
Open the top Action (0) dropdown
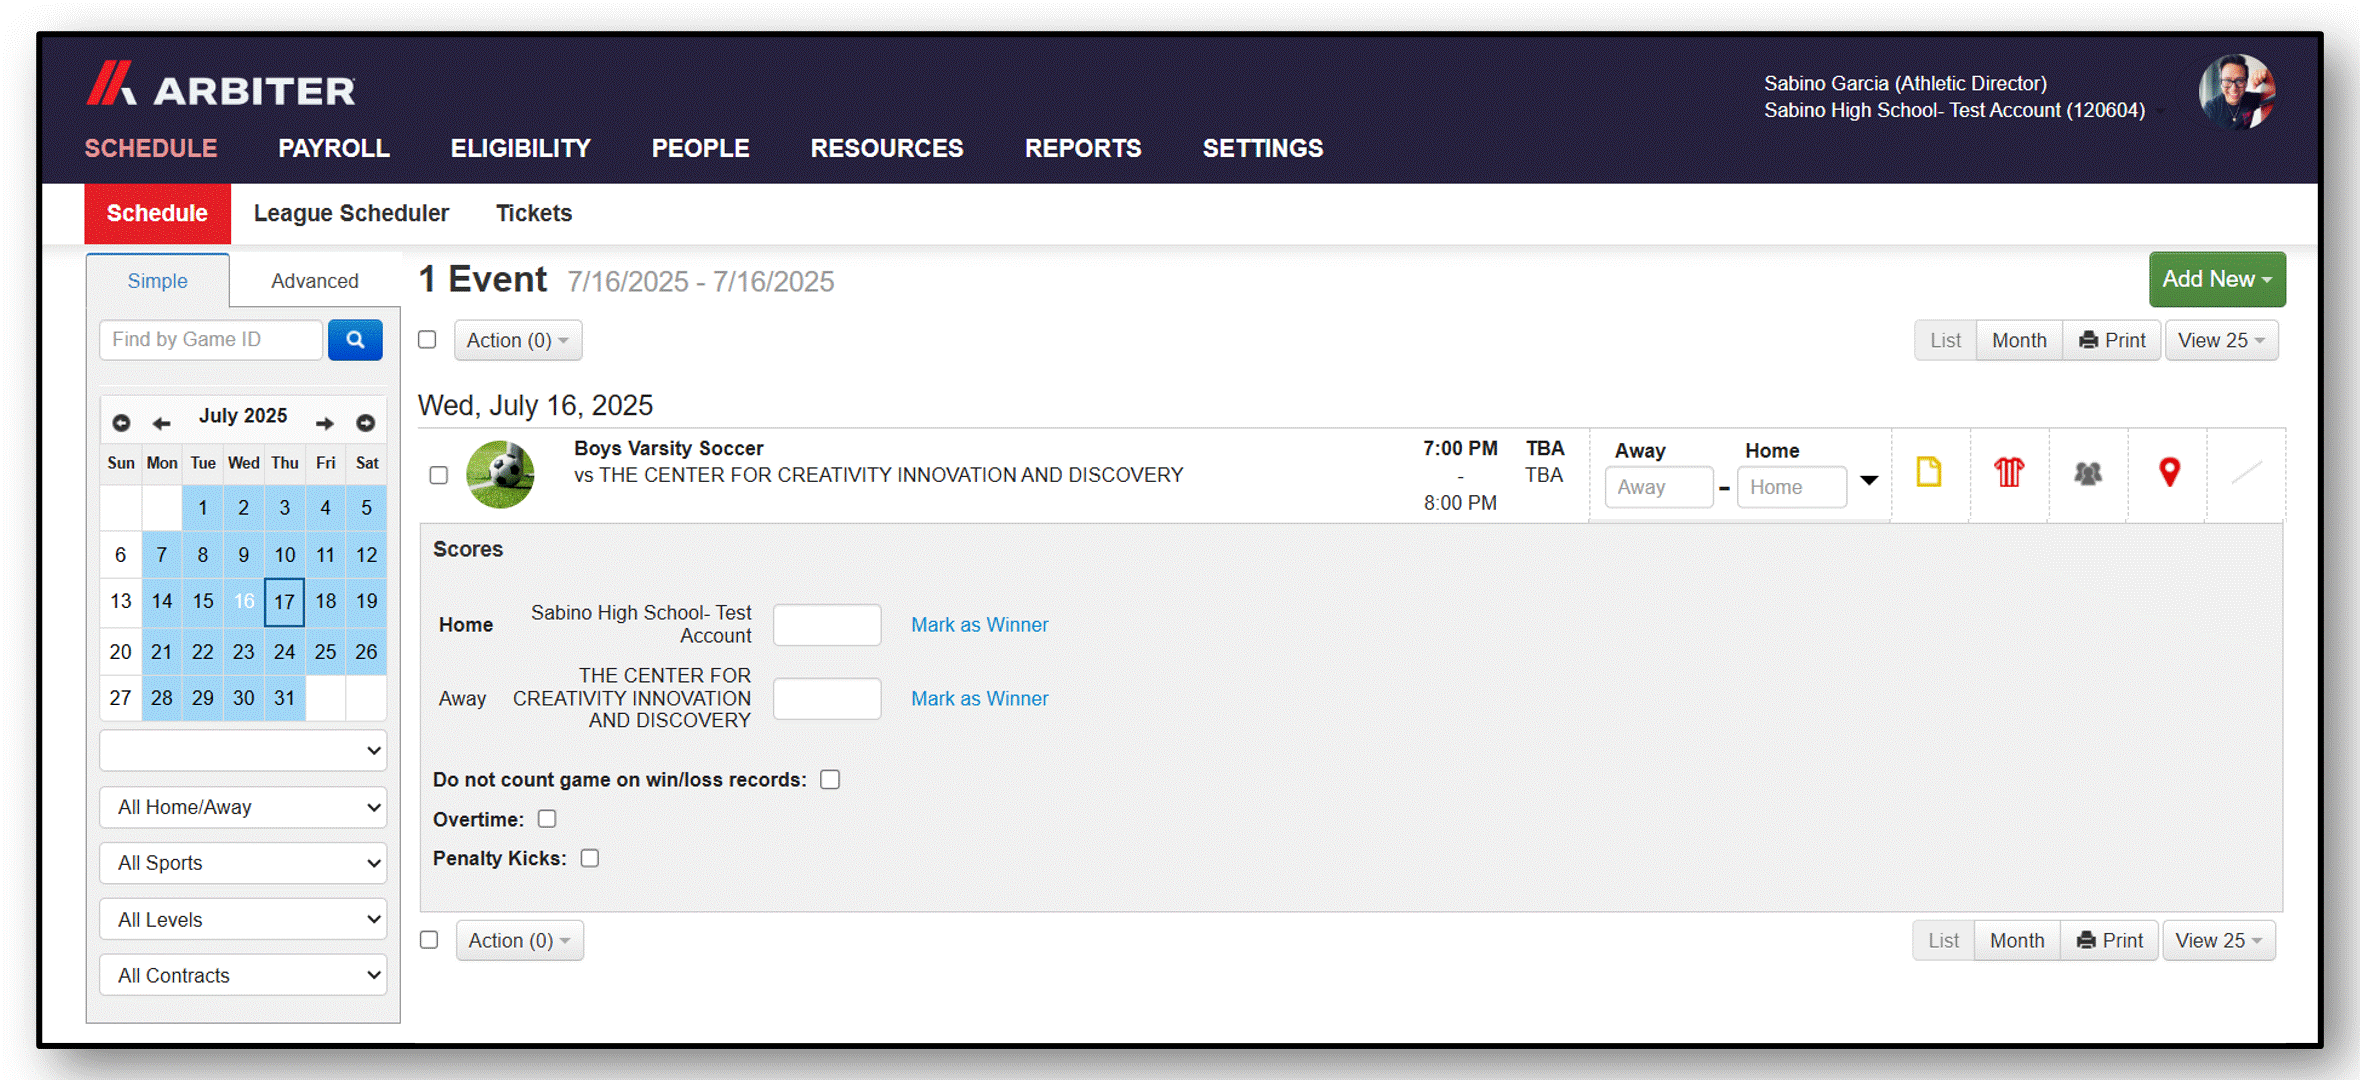518,340
